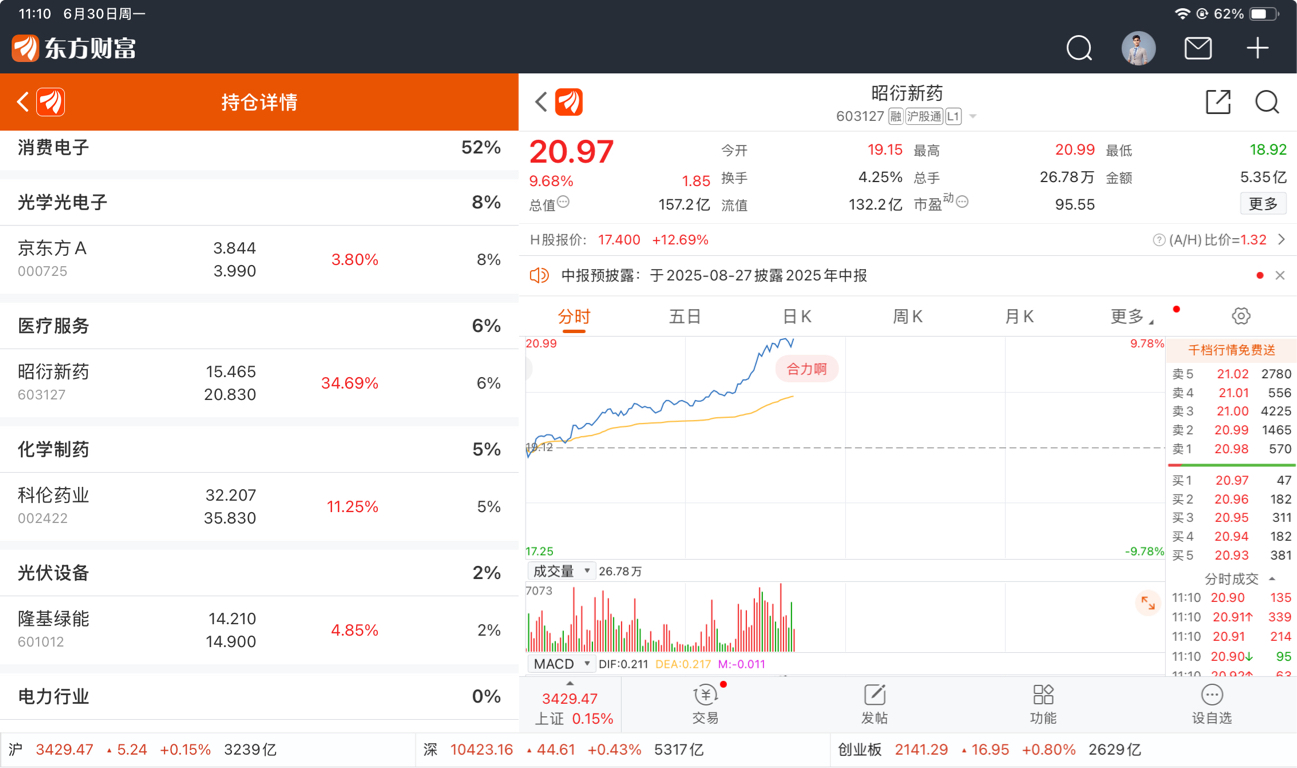
Task: Switch to 周K chart tab
Action: (x=907, y=316)
